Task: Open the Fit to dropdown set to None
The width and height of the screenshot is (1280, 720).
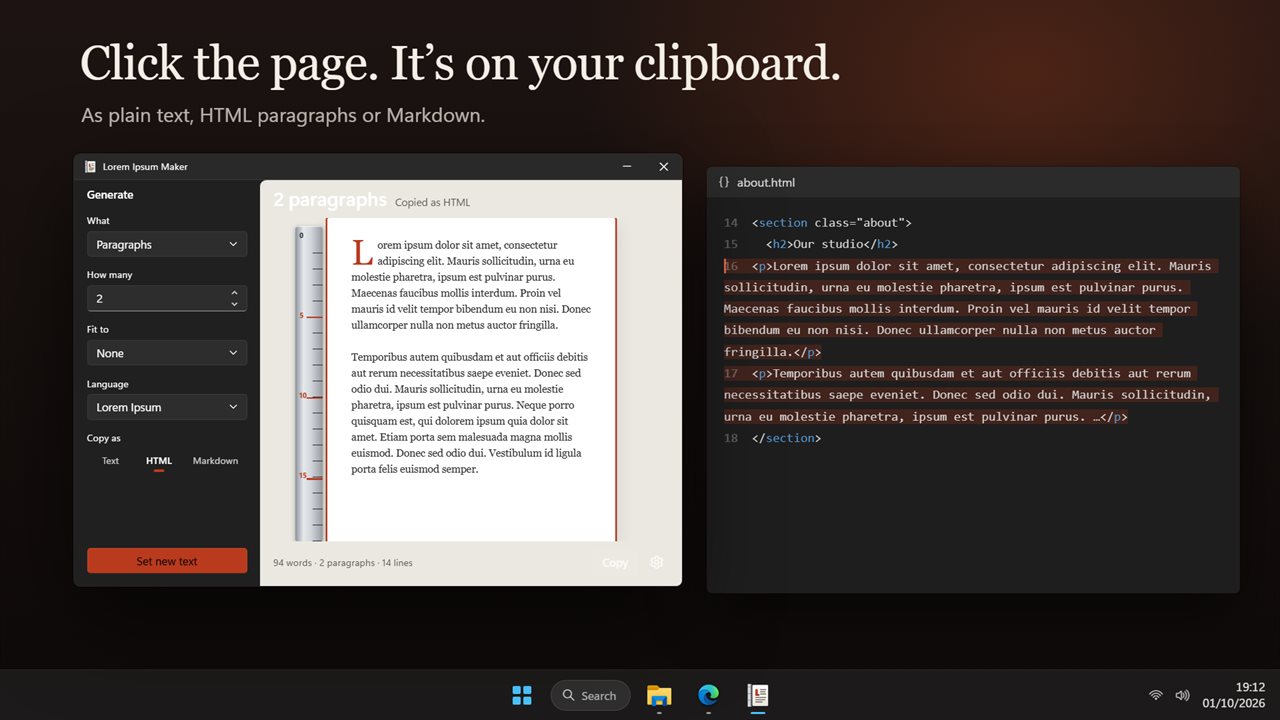Action: (x=167, y=353)
